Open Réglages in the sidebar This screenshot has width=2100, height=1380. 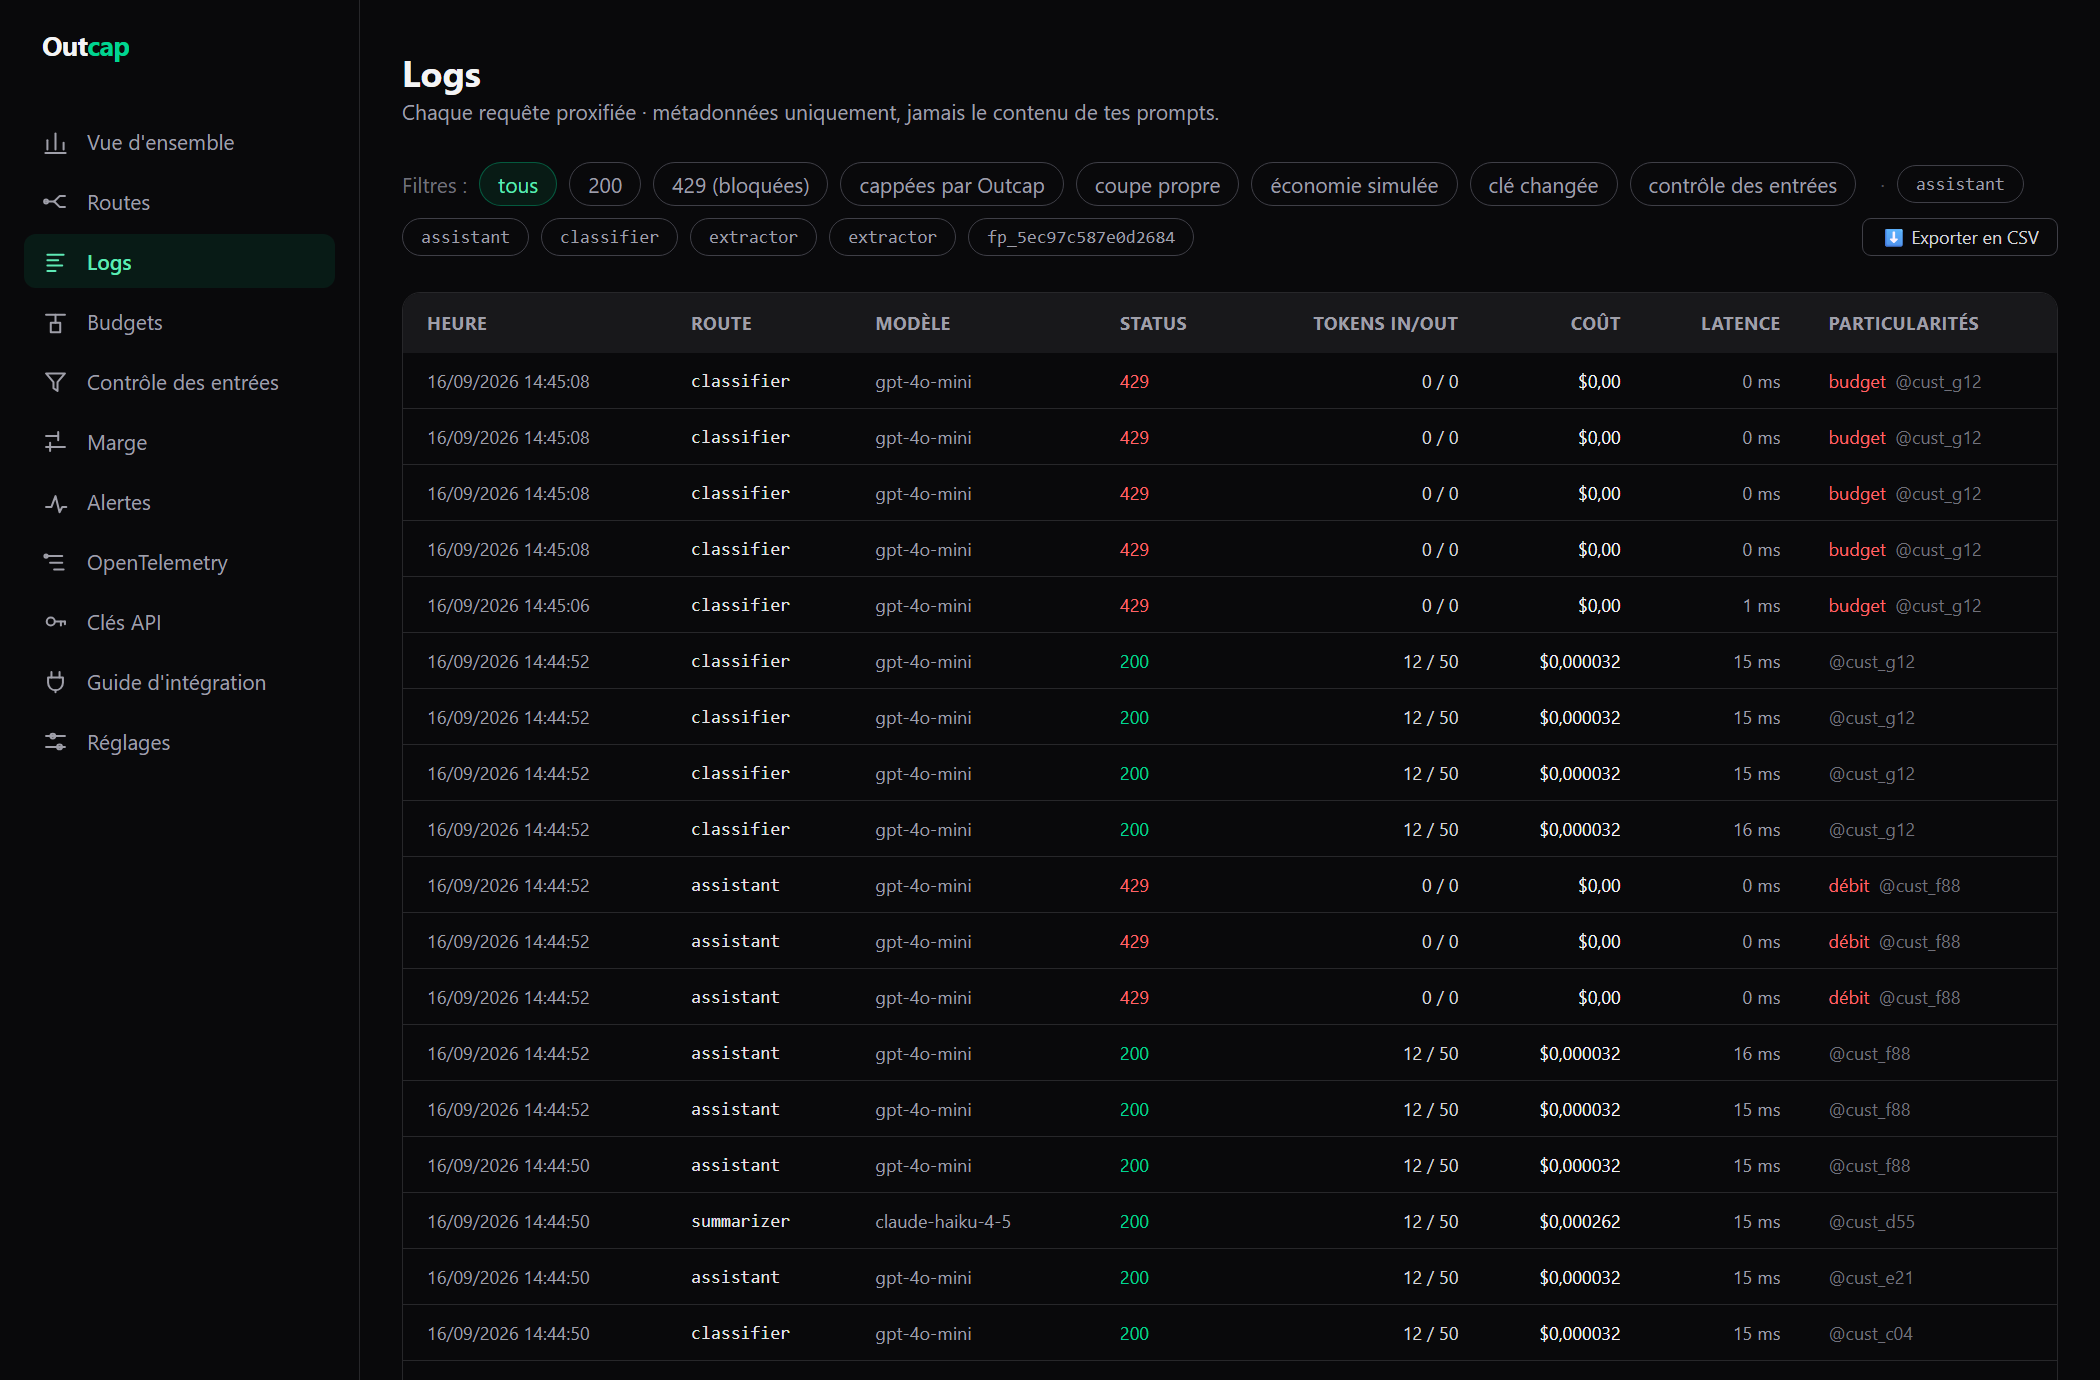(x=179, y=743)
